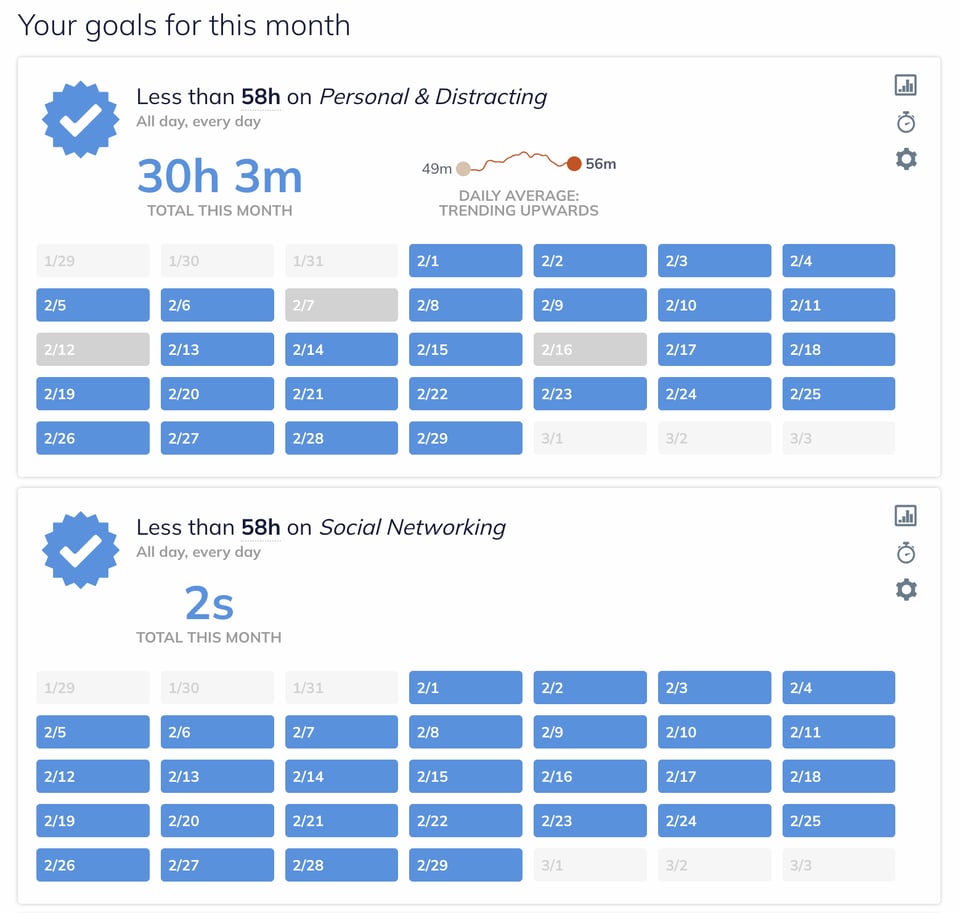The width and height of the screenshot is (960, 913).
Task: Click the Personal & Distracting category name
Action: 433,97
